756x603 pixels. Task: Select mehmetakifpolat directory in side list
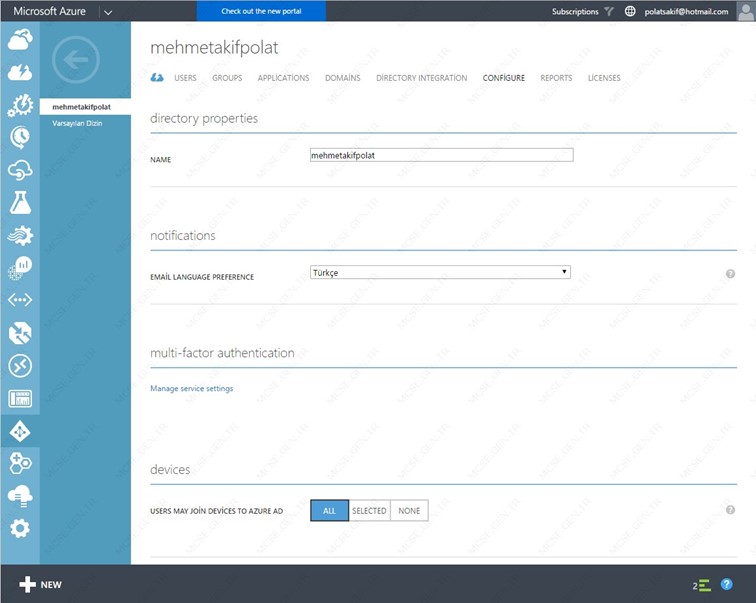click(85, 107)
